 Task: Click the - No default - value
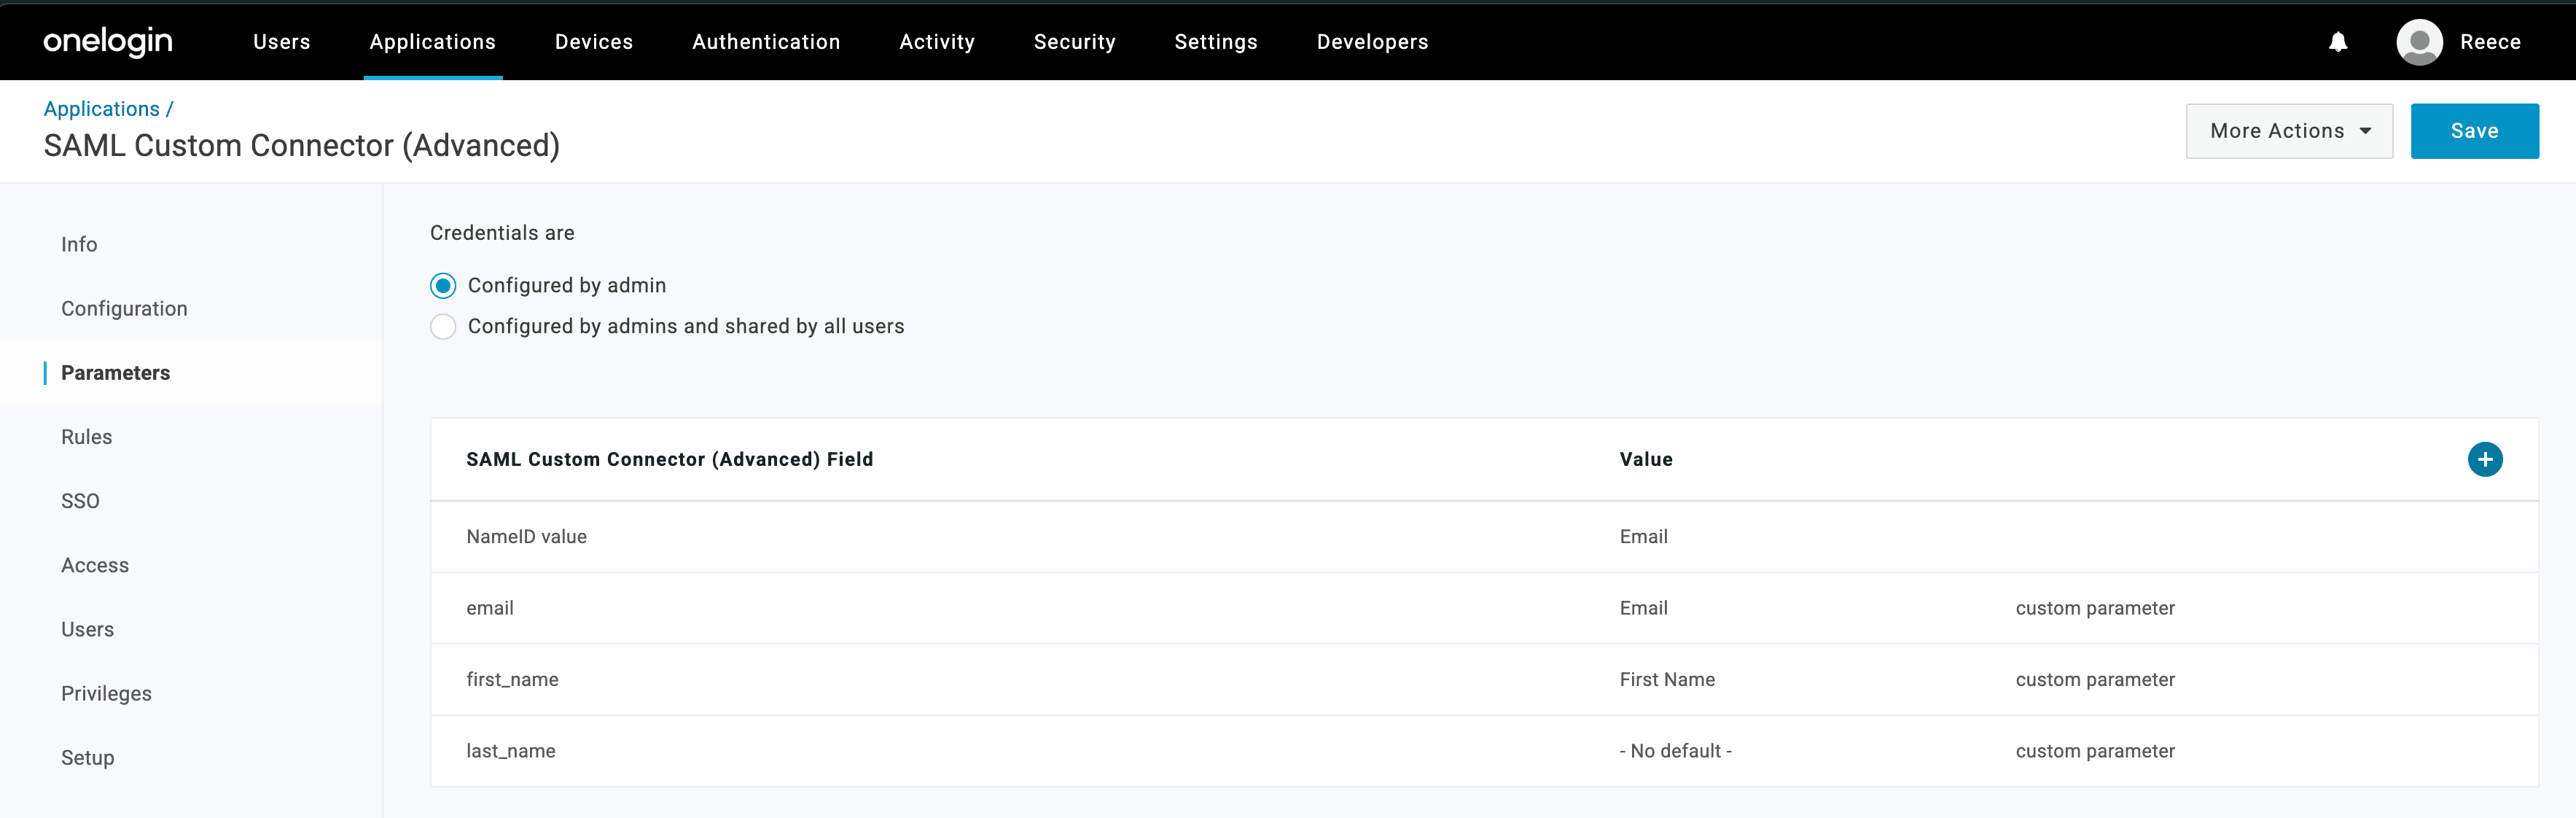(1675, 751)
